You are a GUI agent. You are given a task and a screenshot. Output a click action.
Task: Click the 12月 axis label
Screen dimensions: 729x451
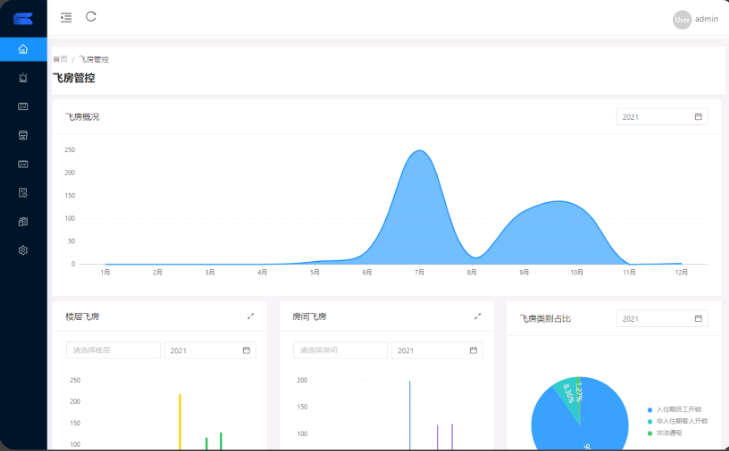point(681,272)
